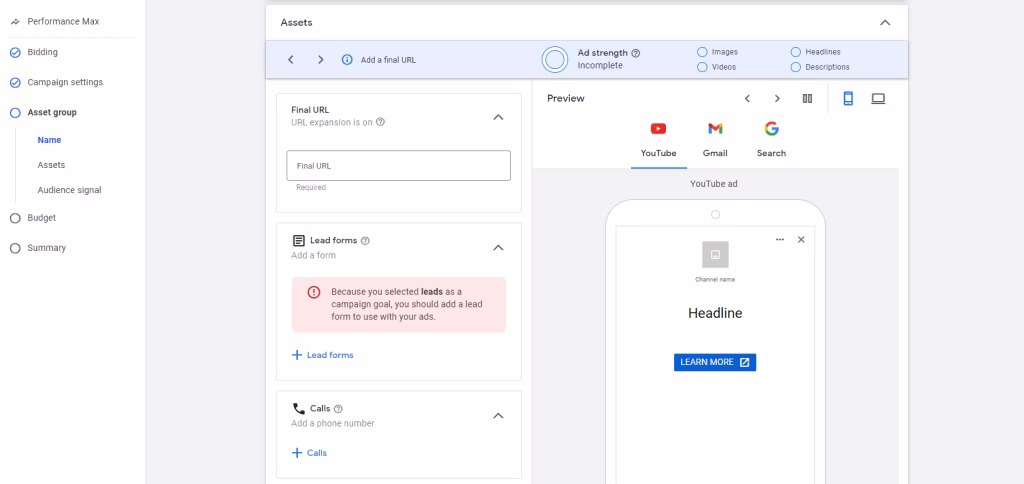Open Bidding step in sidebar

coord(42,52)
